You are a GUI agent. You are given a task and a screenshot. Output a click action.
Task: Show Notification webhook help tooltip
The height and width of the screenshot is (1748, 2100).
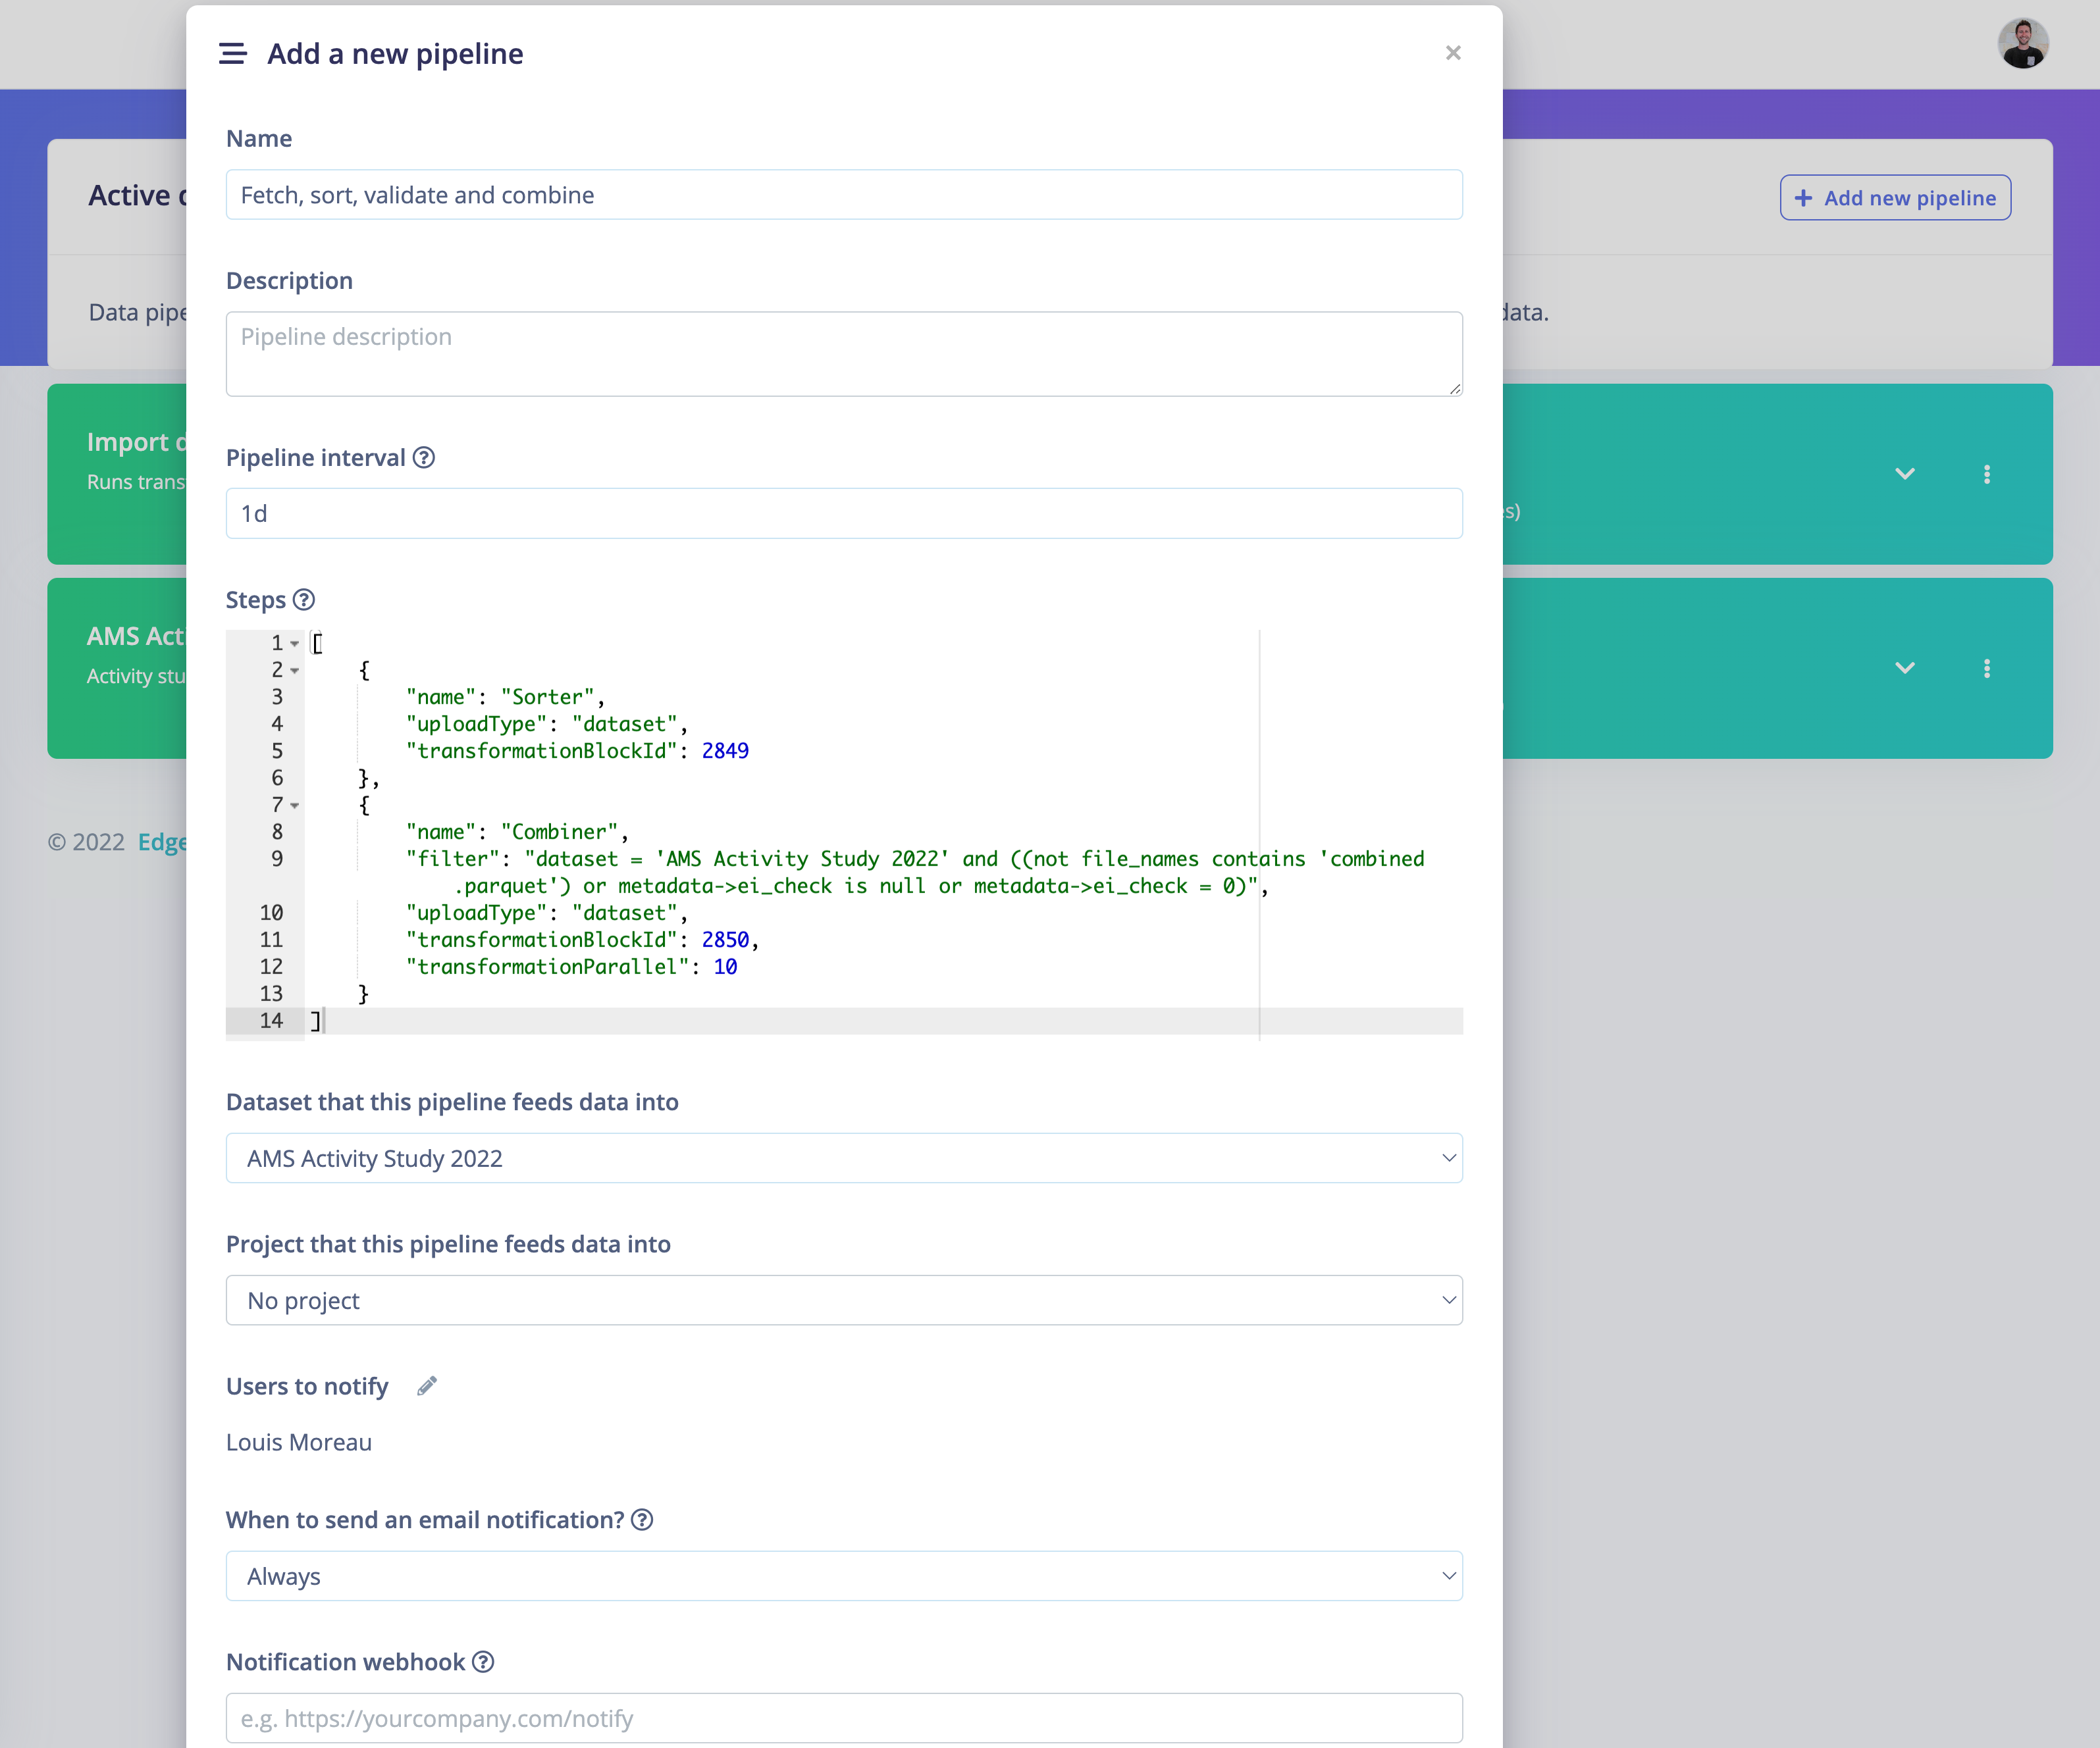(483, 1661)
